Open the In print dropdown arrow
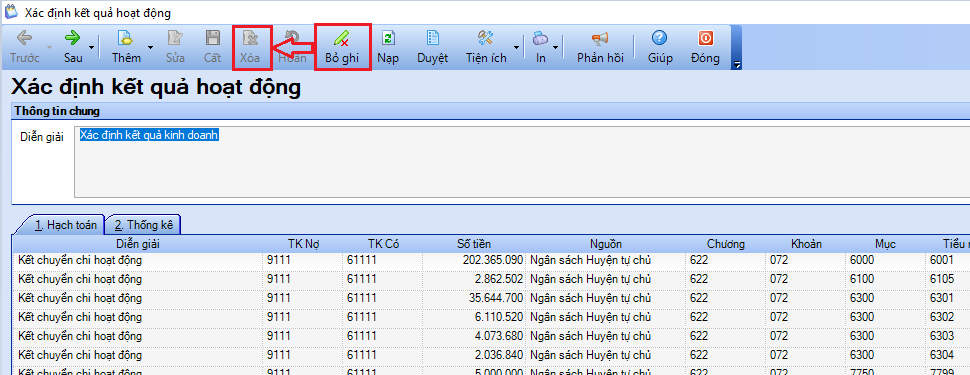 point(556,47)
